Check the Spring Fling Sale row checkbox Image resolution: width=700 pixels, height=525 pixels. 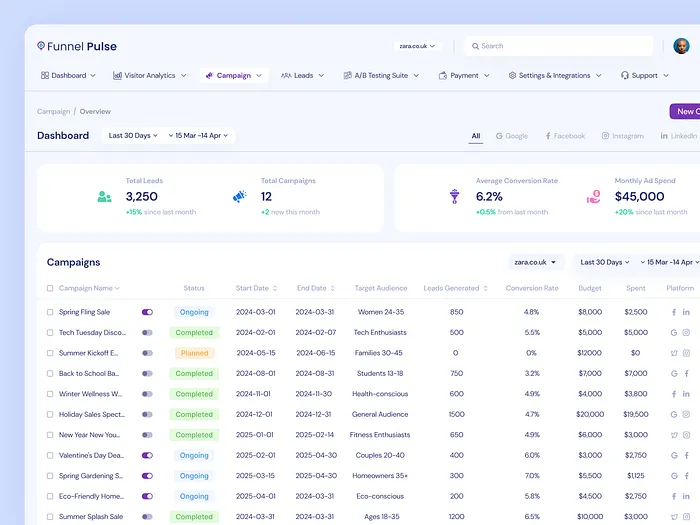[x=50, y=312]
